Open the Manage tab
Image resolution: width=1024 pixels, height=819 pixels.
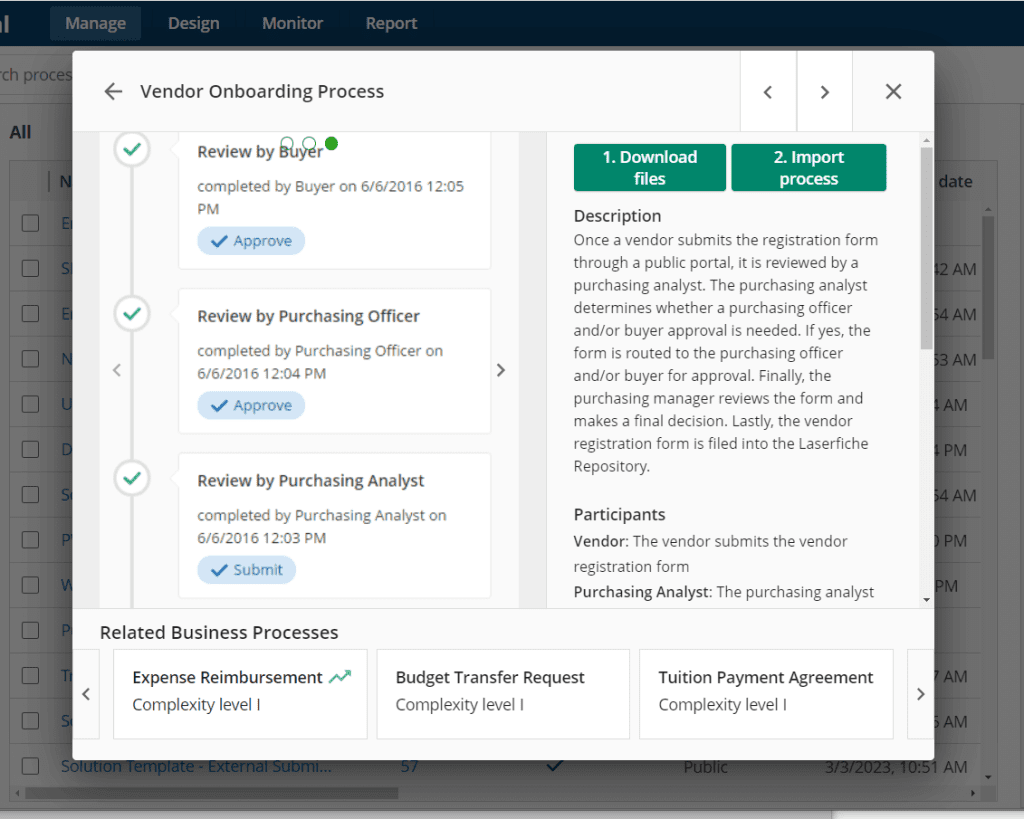(95, 24)
